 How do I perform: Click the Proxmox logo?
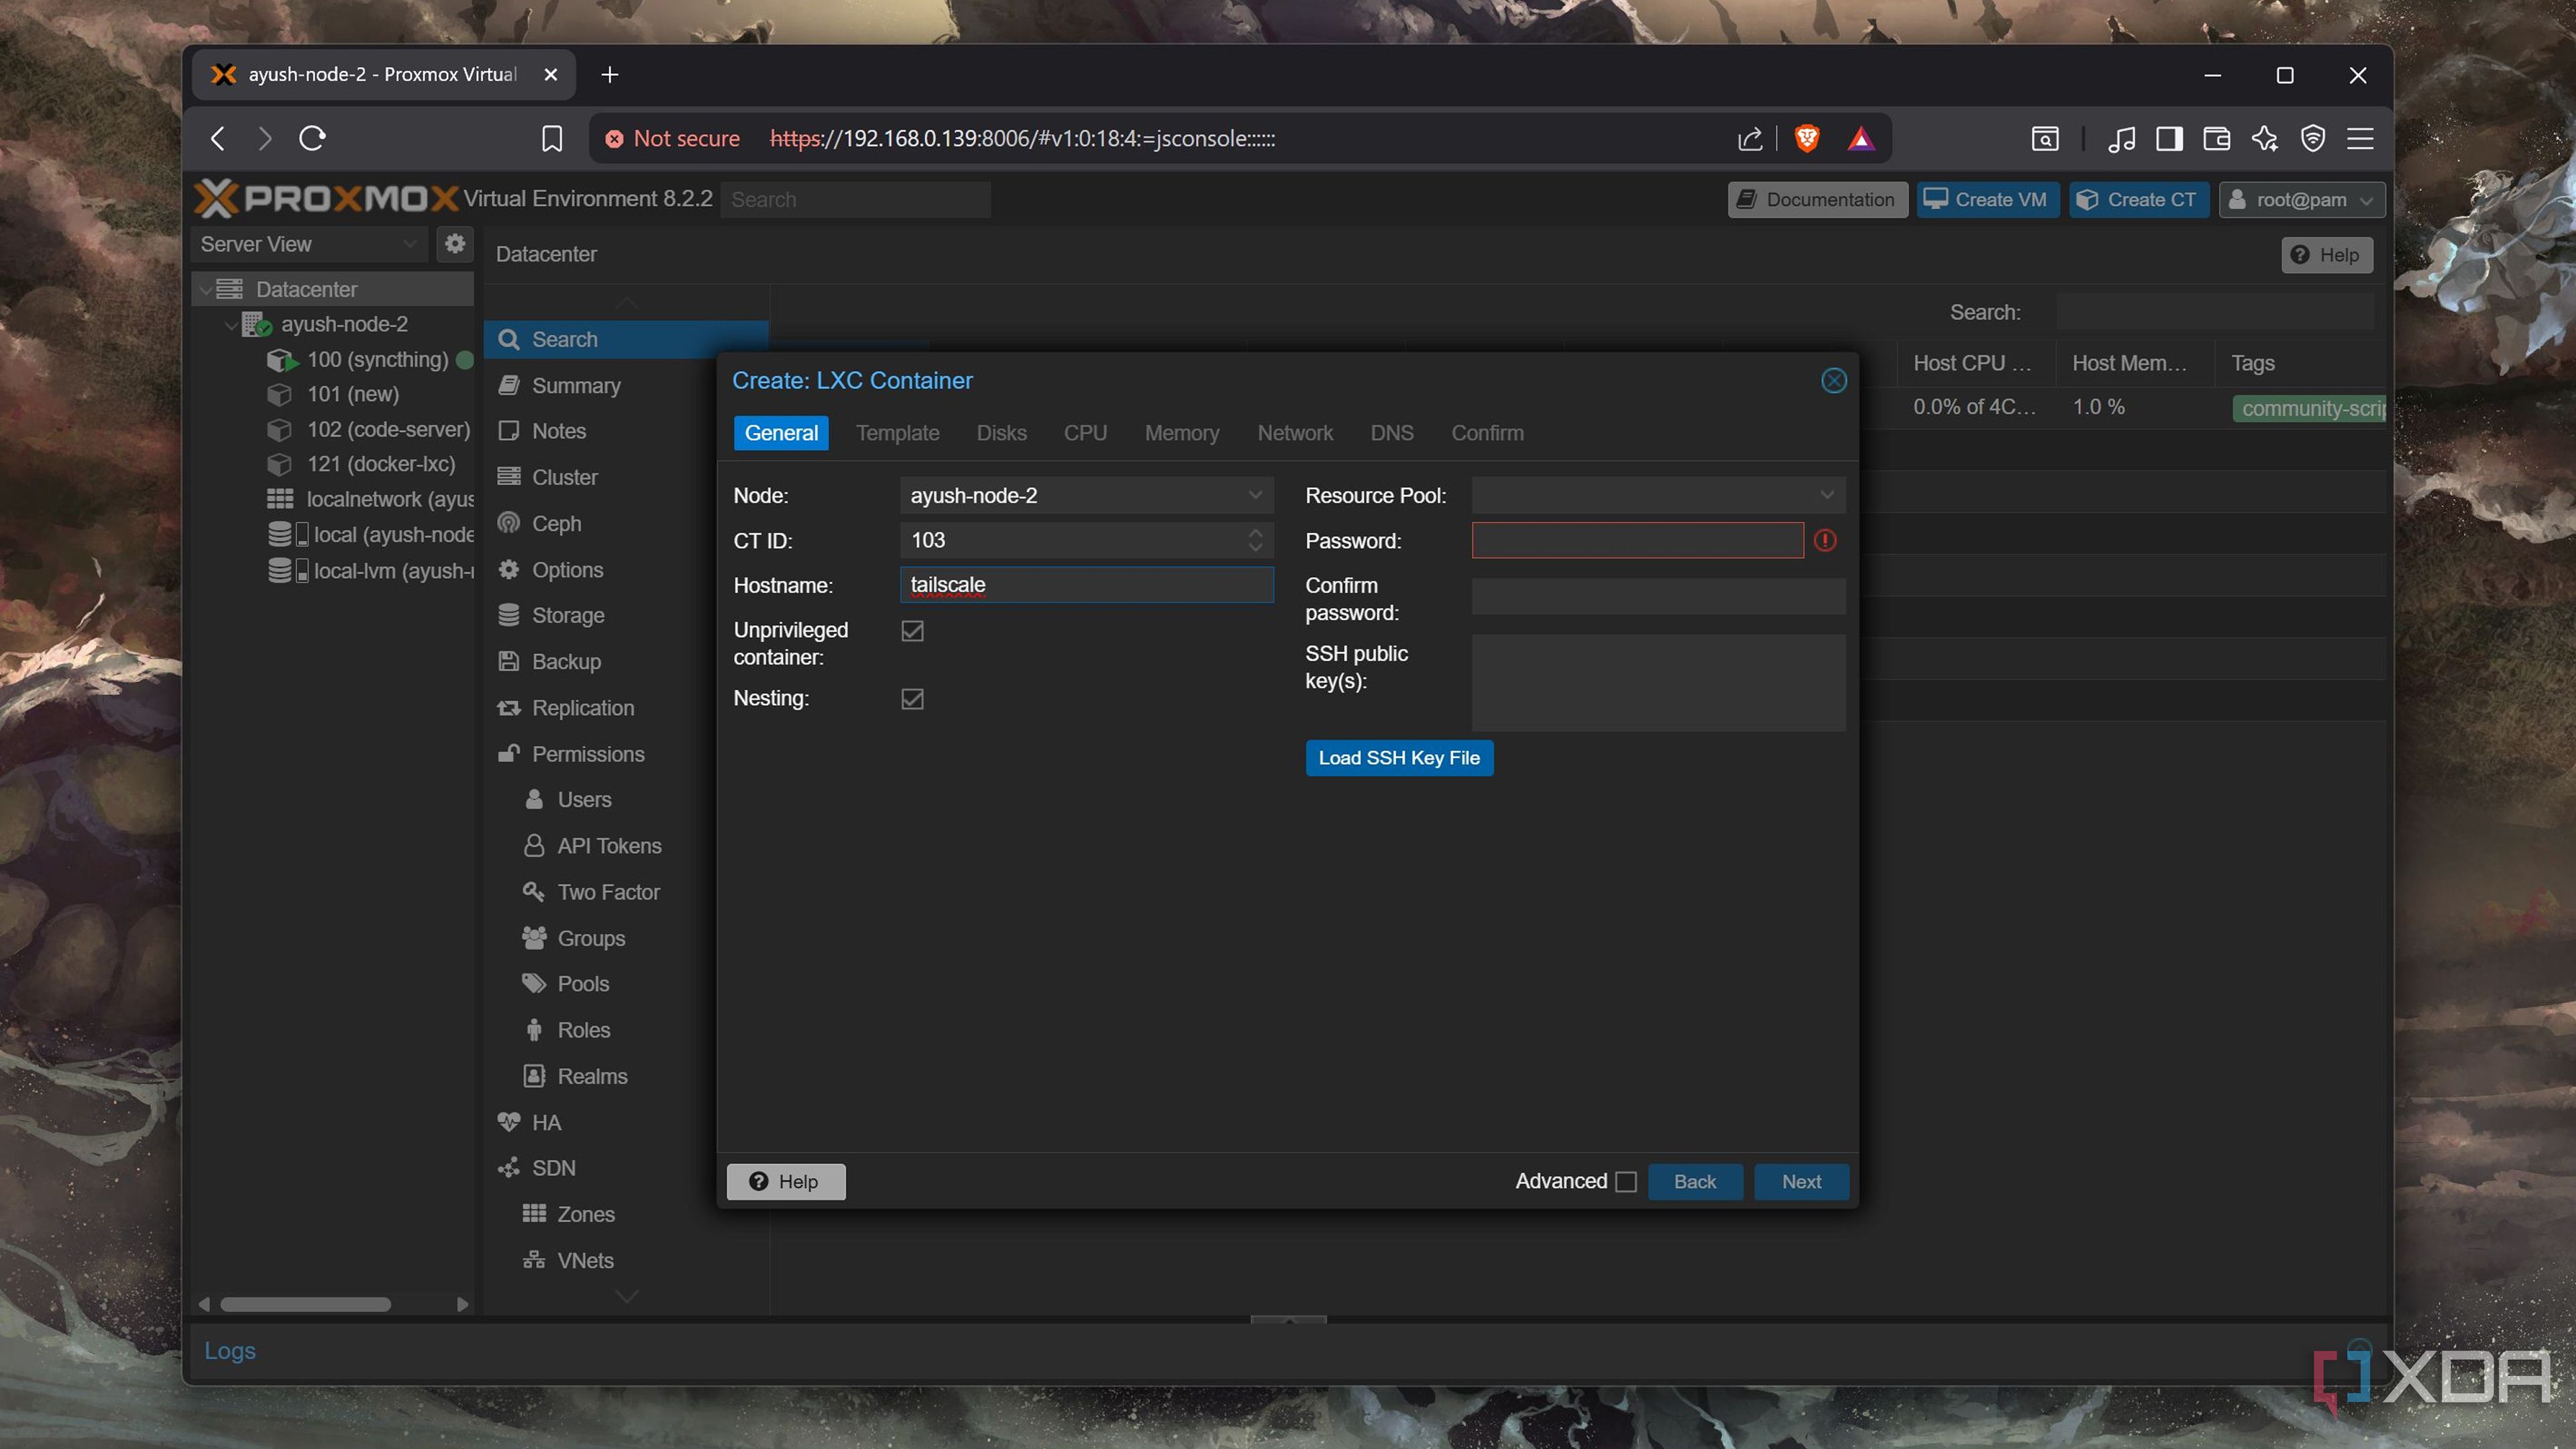[327, 199]
